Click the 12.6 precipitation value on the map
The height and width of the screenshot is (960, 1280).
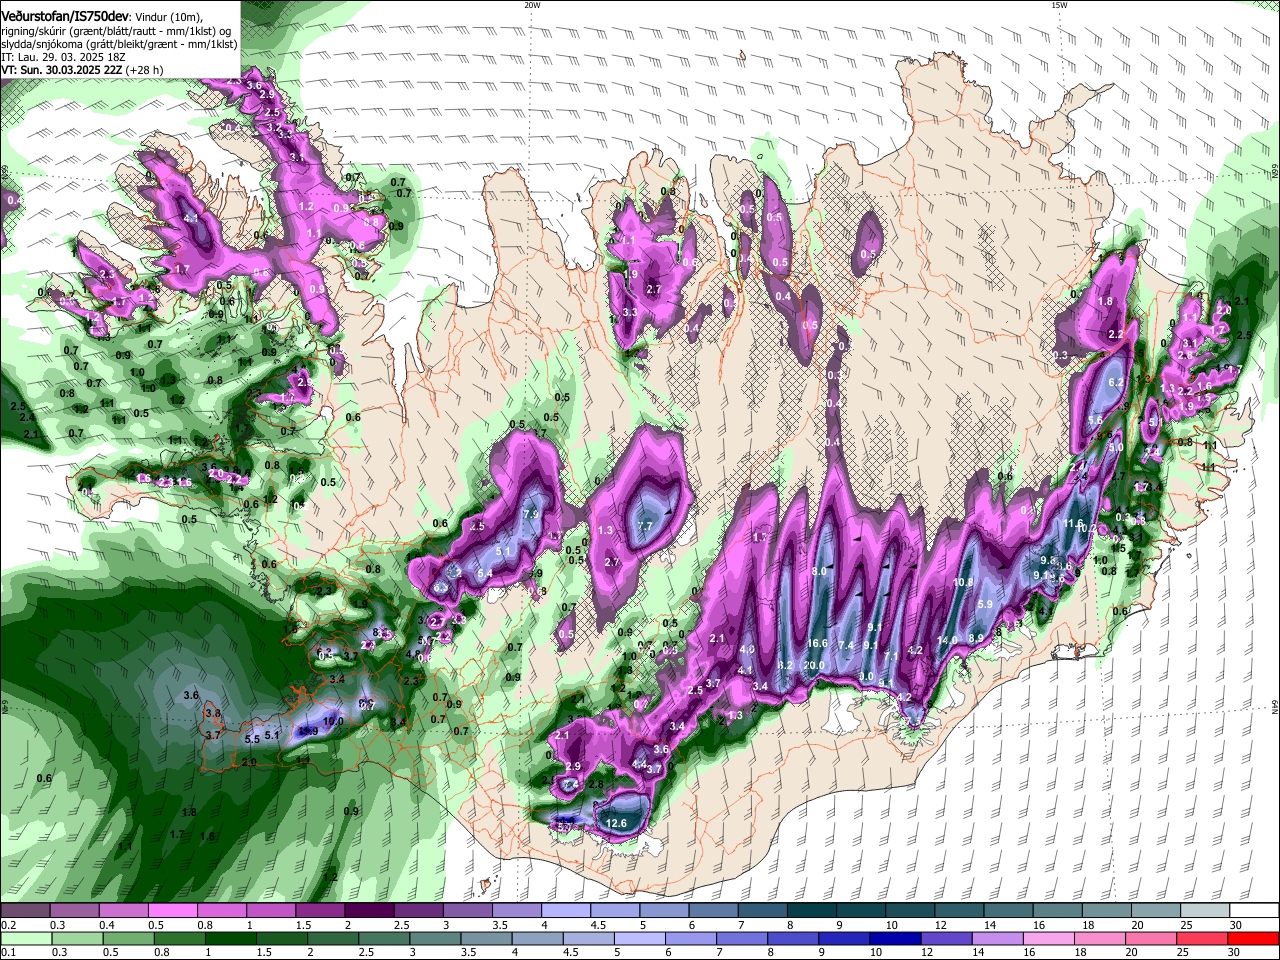coord(617,823)
